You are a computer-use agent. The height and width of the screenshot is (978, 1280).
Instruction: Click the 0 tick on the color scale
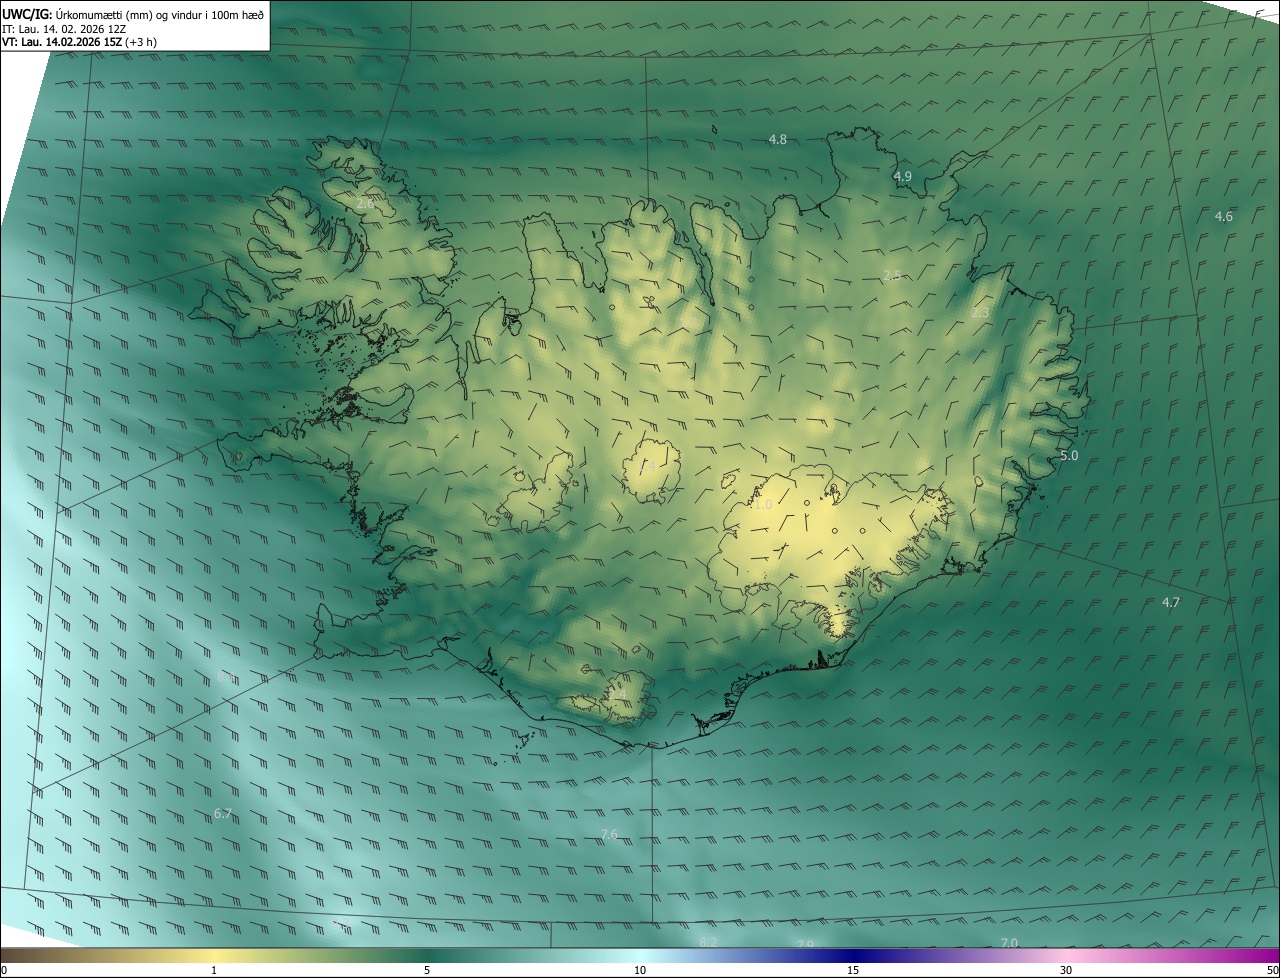click(x=4, y=970)
